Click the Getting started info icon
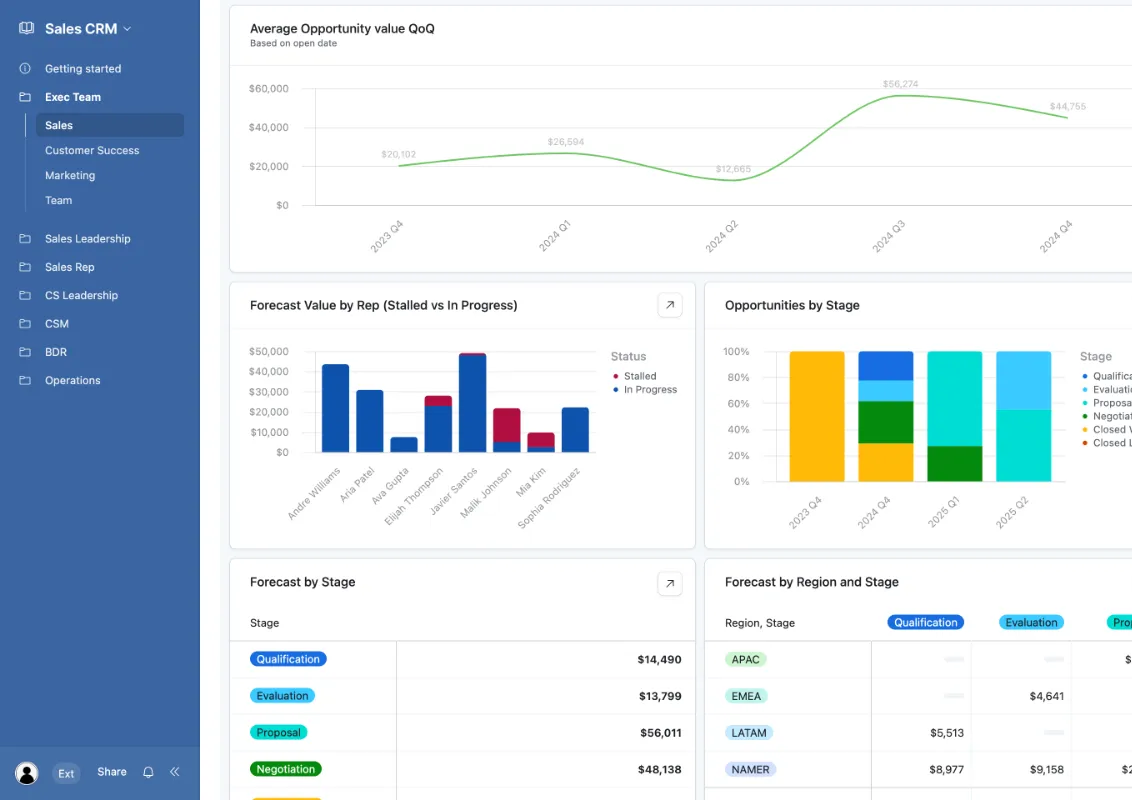The width and height of the screenshot is (1132, 800). point(24,68)
